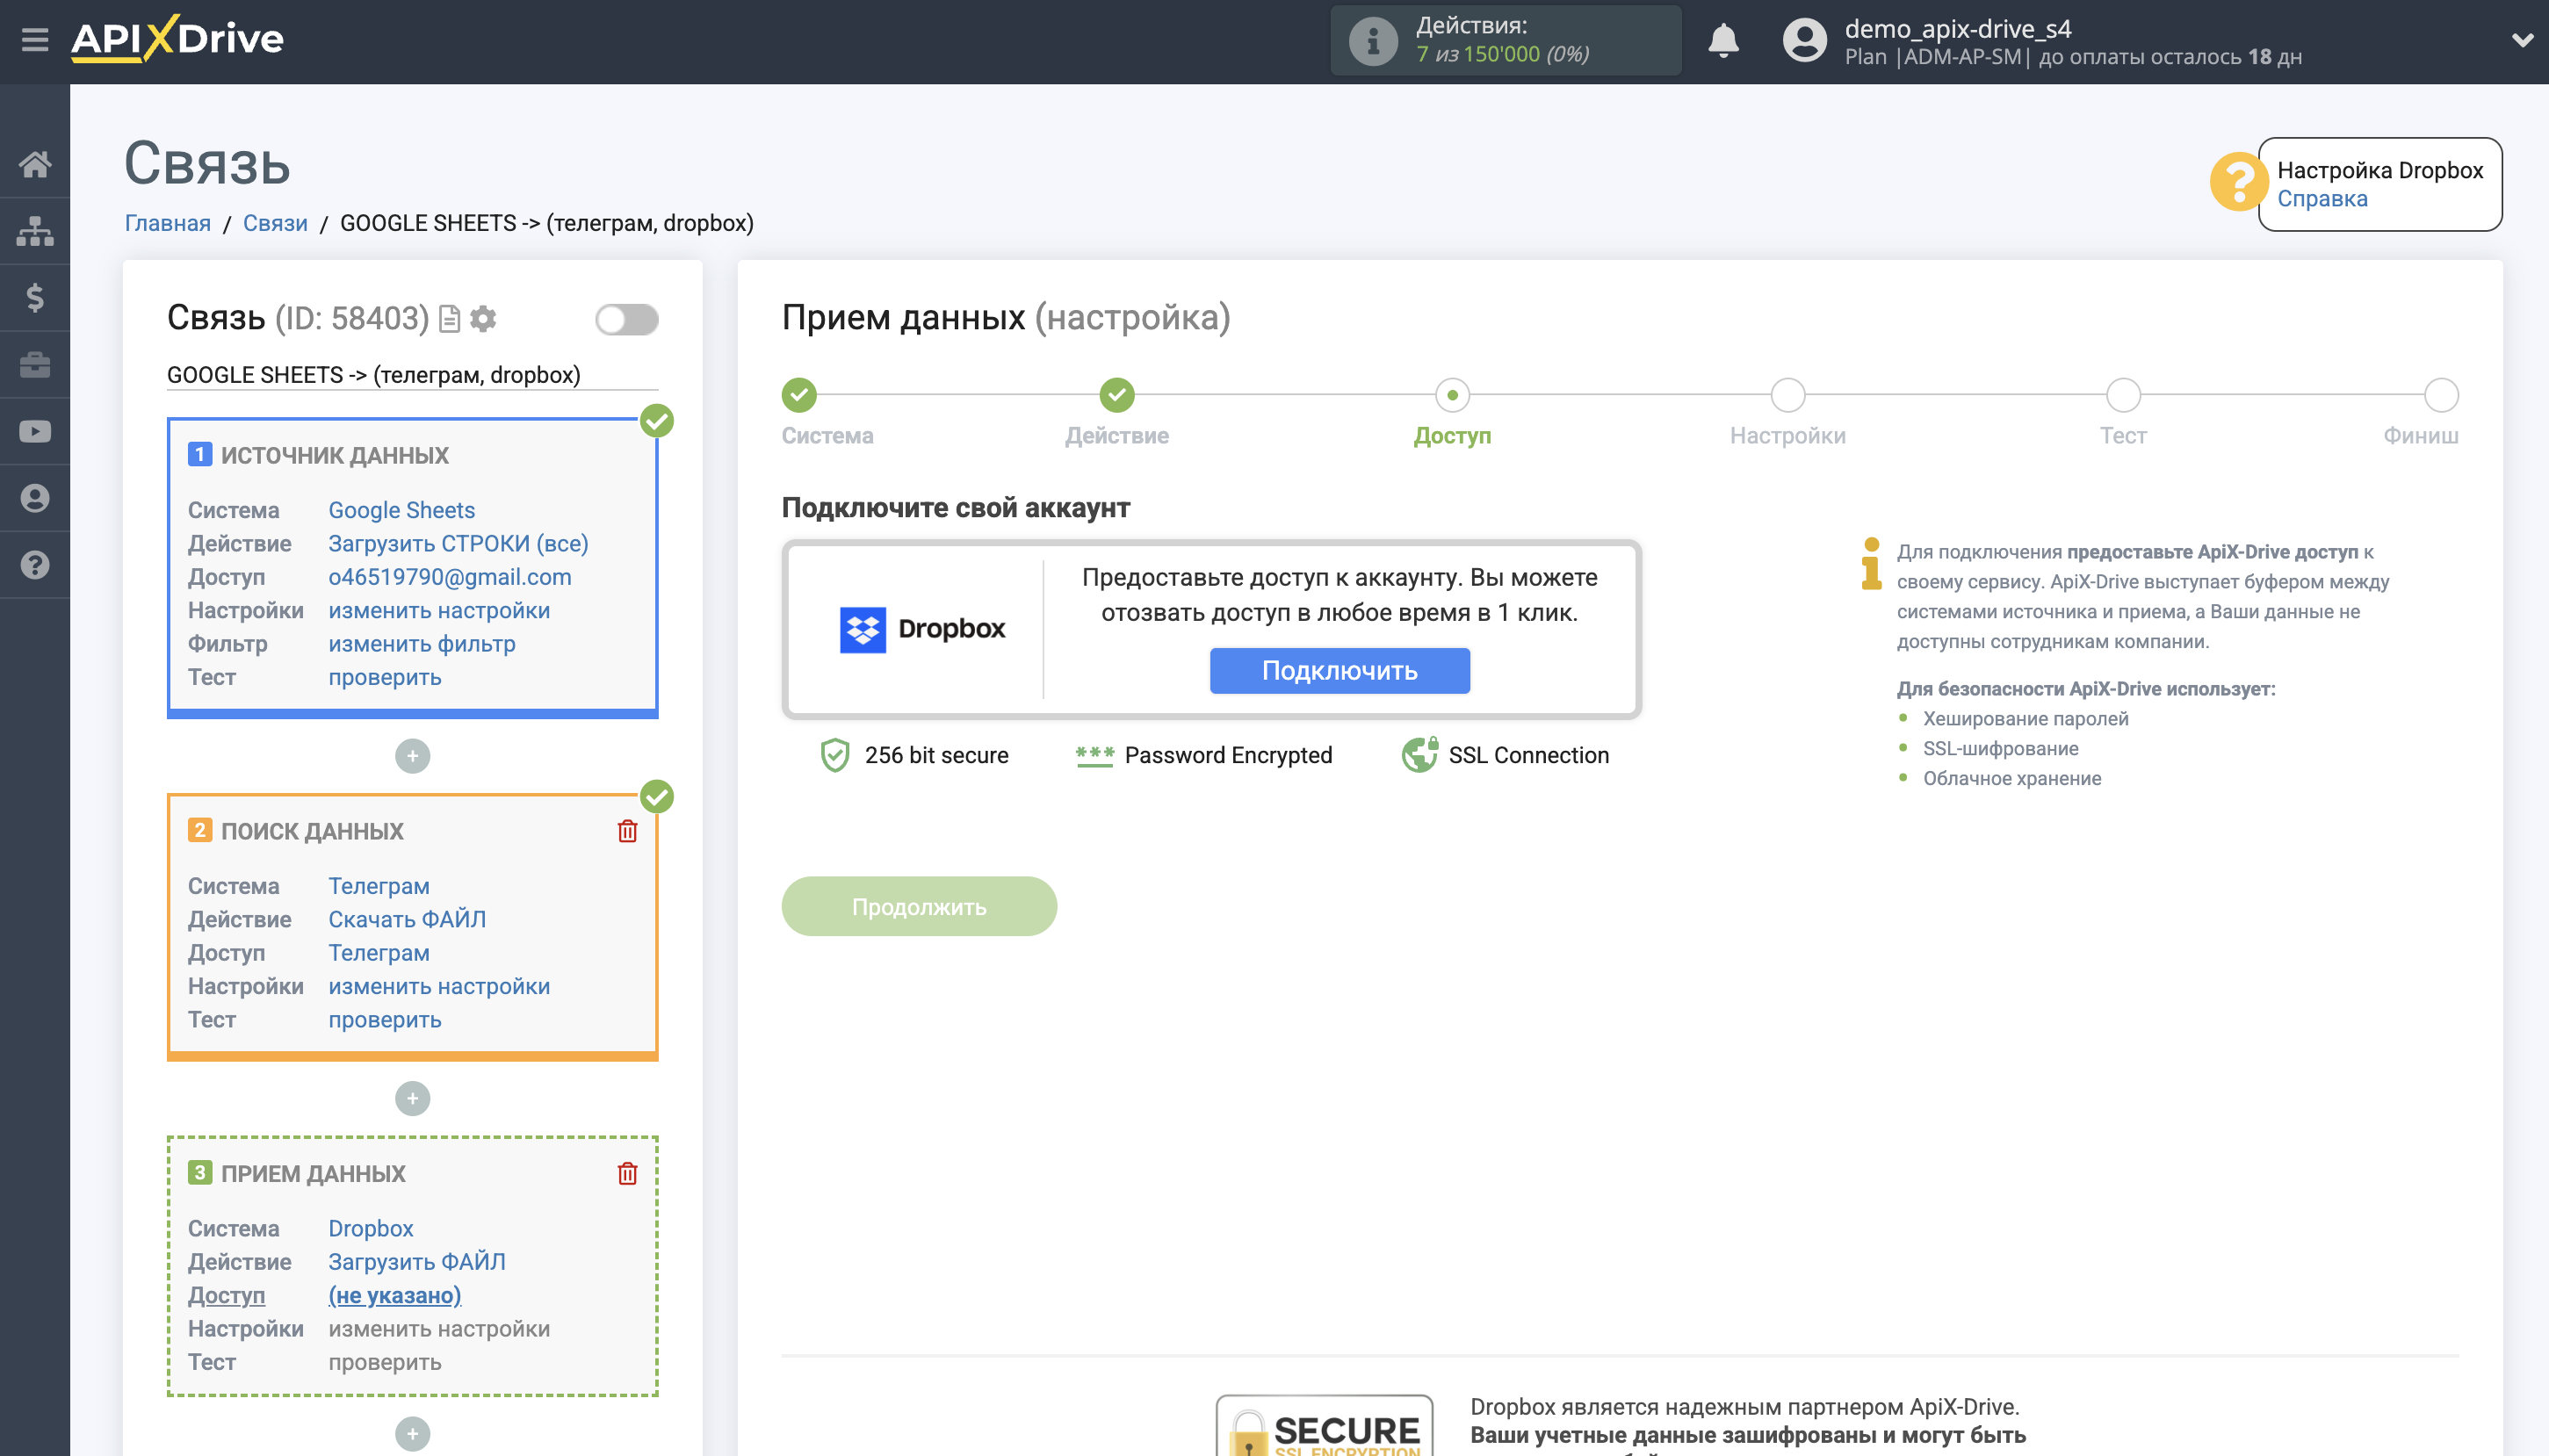The image size is (2549, 1456).
Task: Click Подключить to connect Dropbox account
Action: point(1340,670)
